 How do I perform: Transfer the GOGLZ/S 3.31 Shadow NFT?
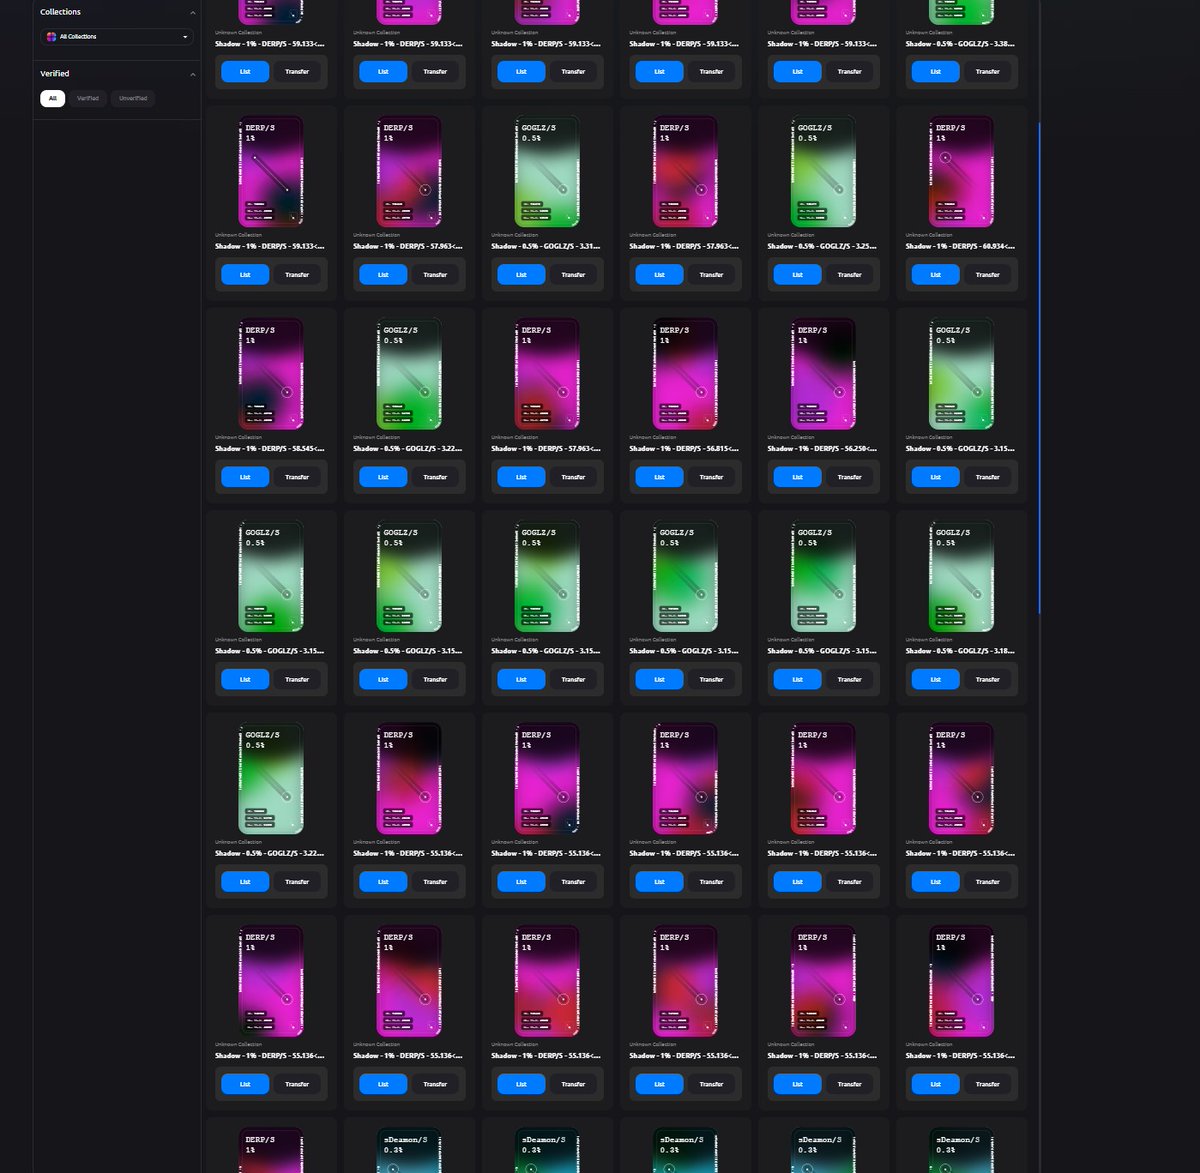pos(573,274)
